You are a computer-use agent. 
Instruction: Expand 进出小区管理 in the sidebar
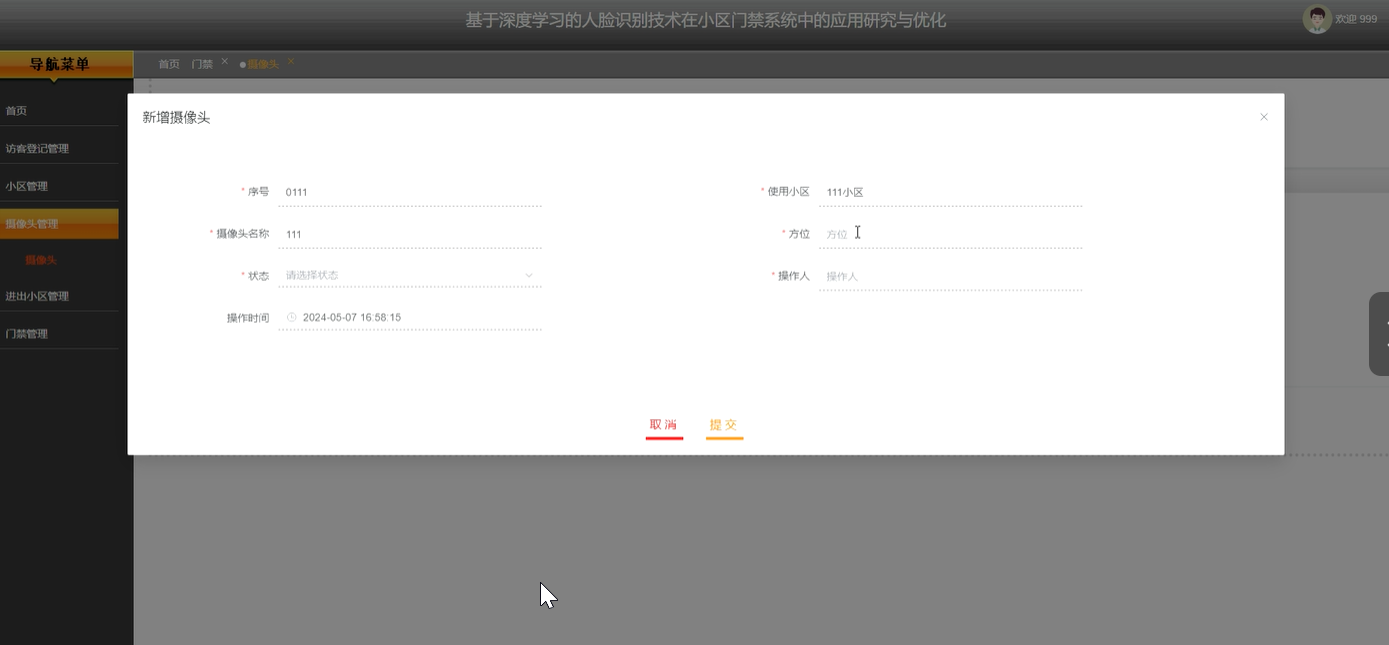[59, 296]
